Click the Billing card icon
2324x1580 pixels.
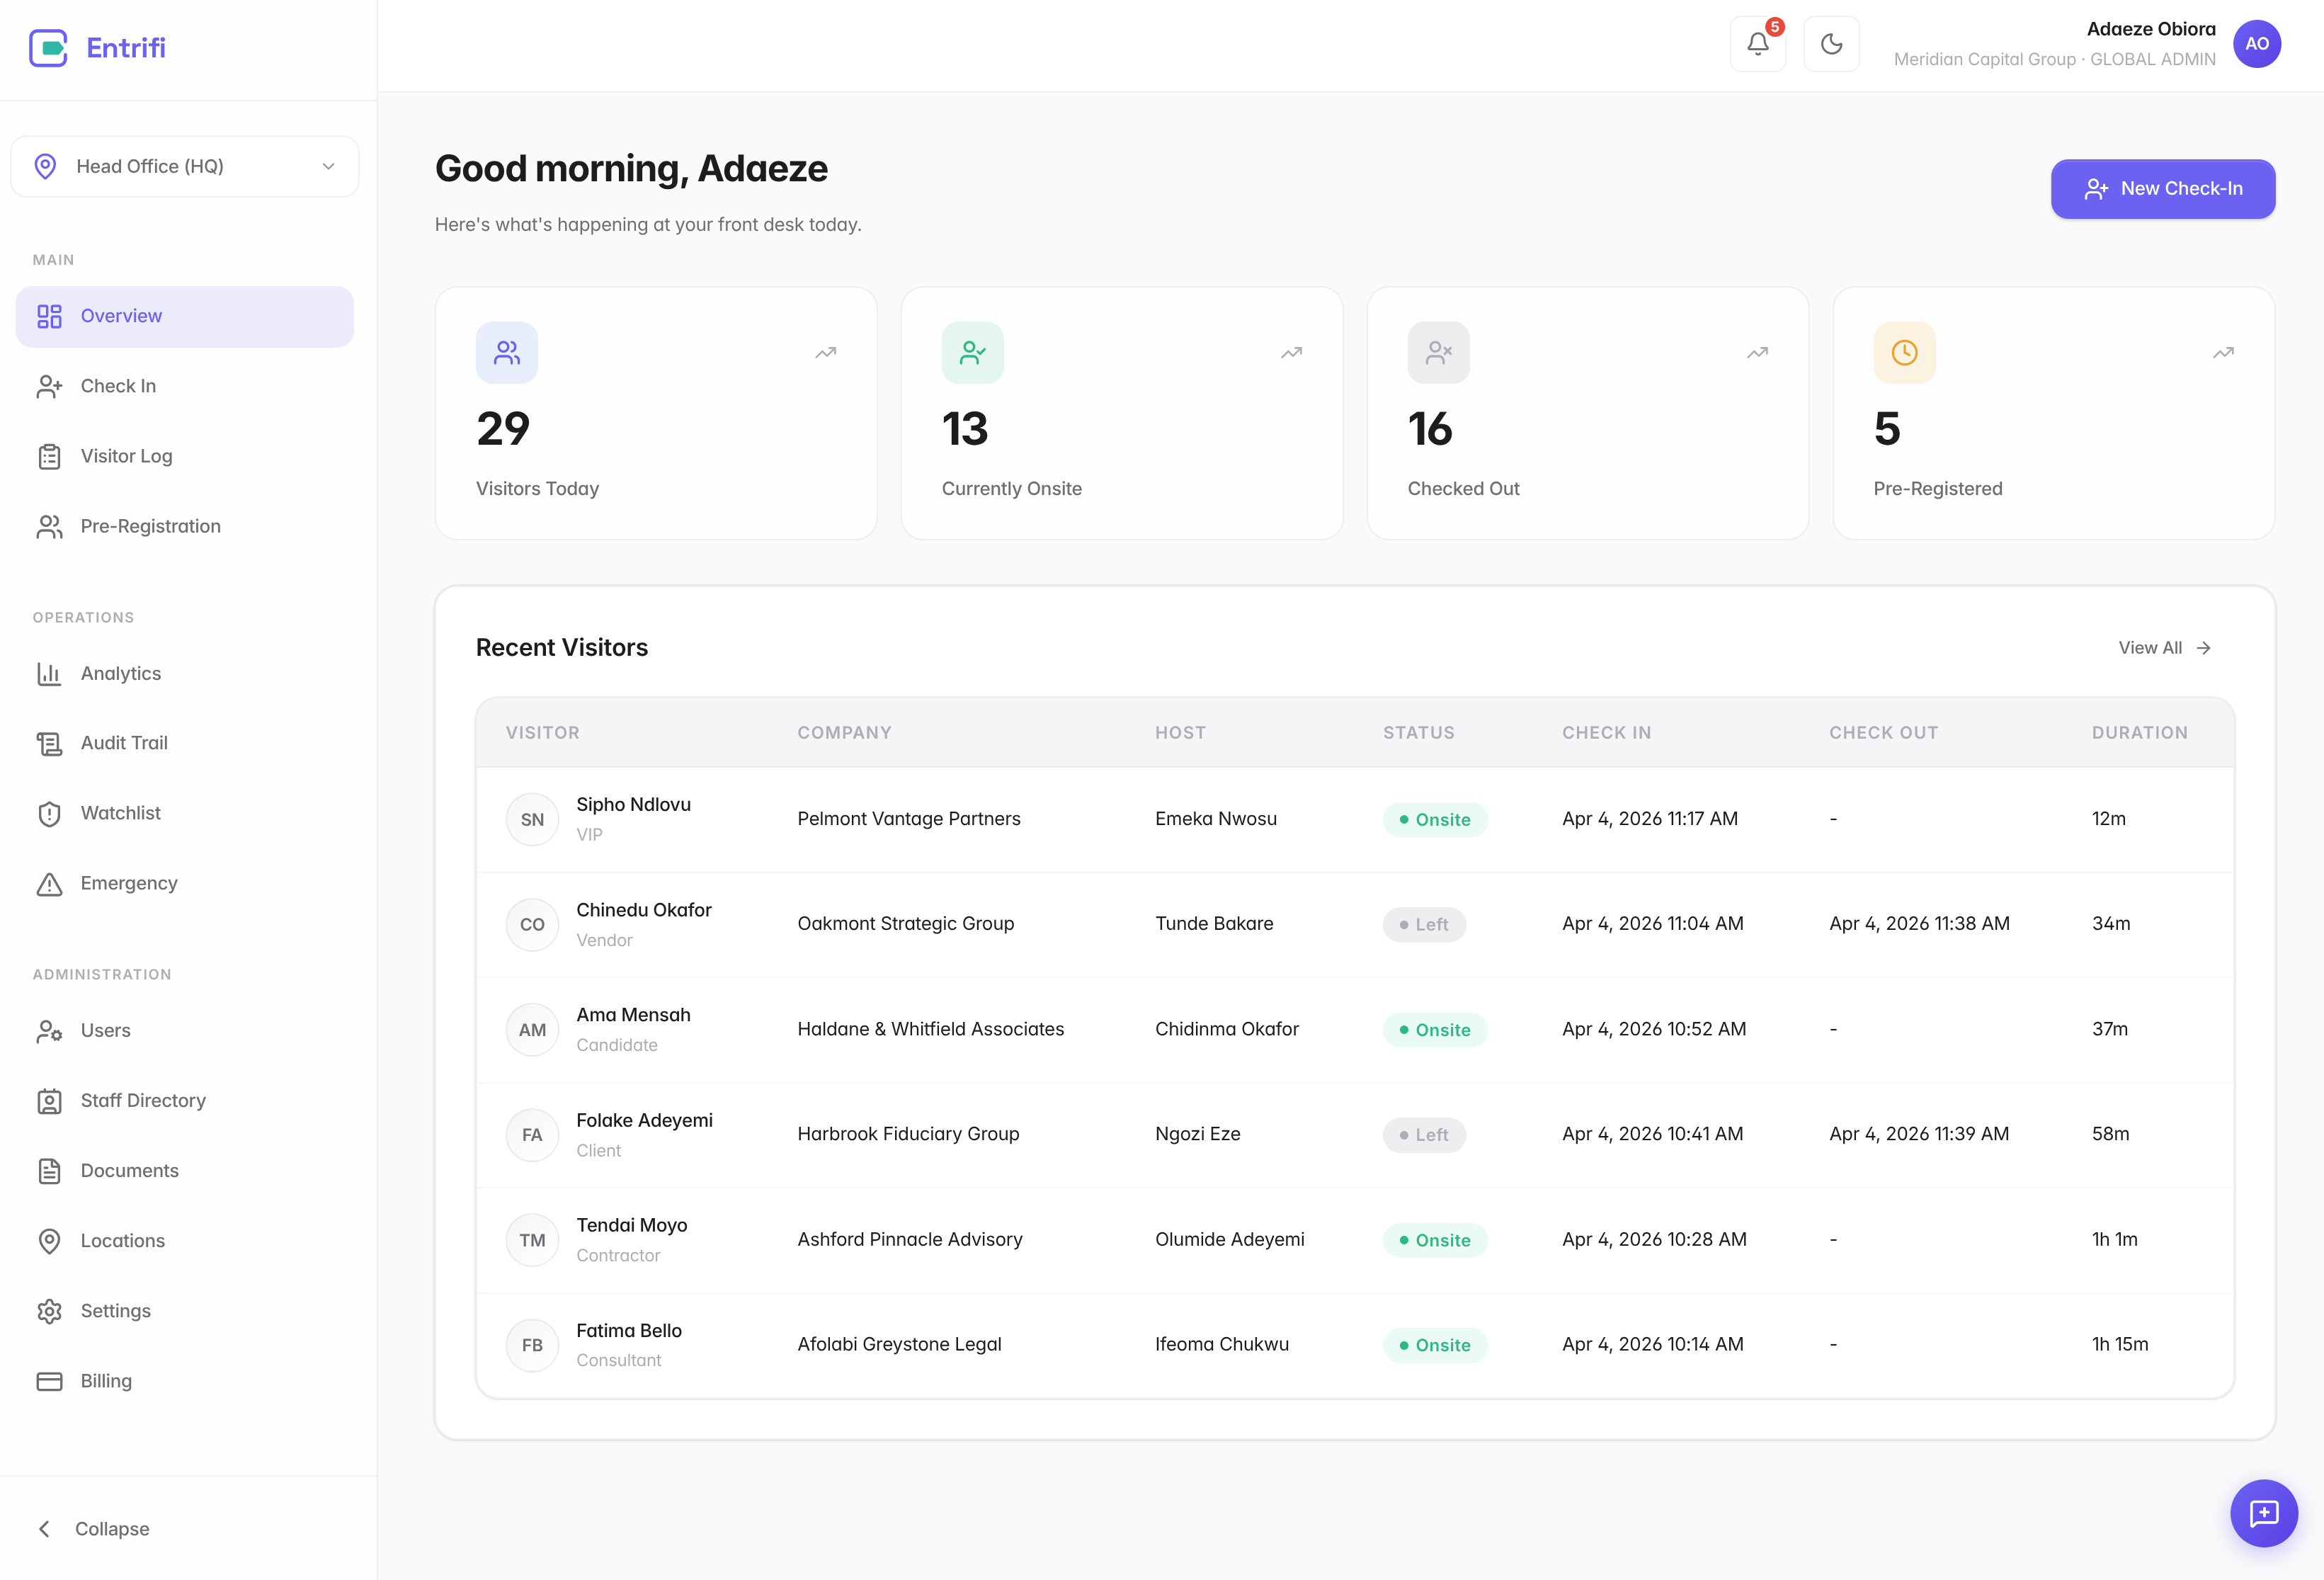coord(49,1381)
